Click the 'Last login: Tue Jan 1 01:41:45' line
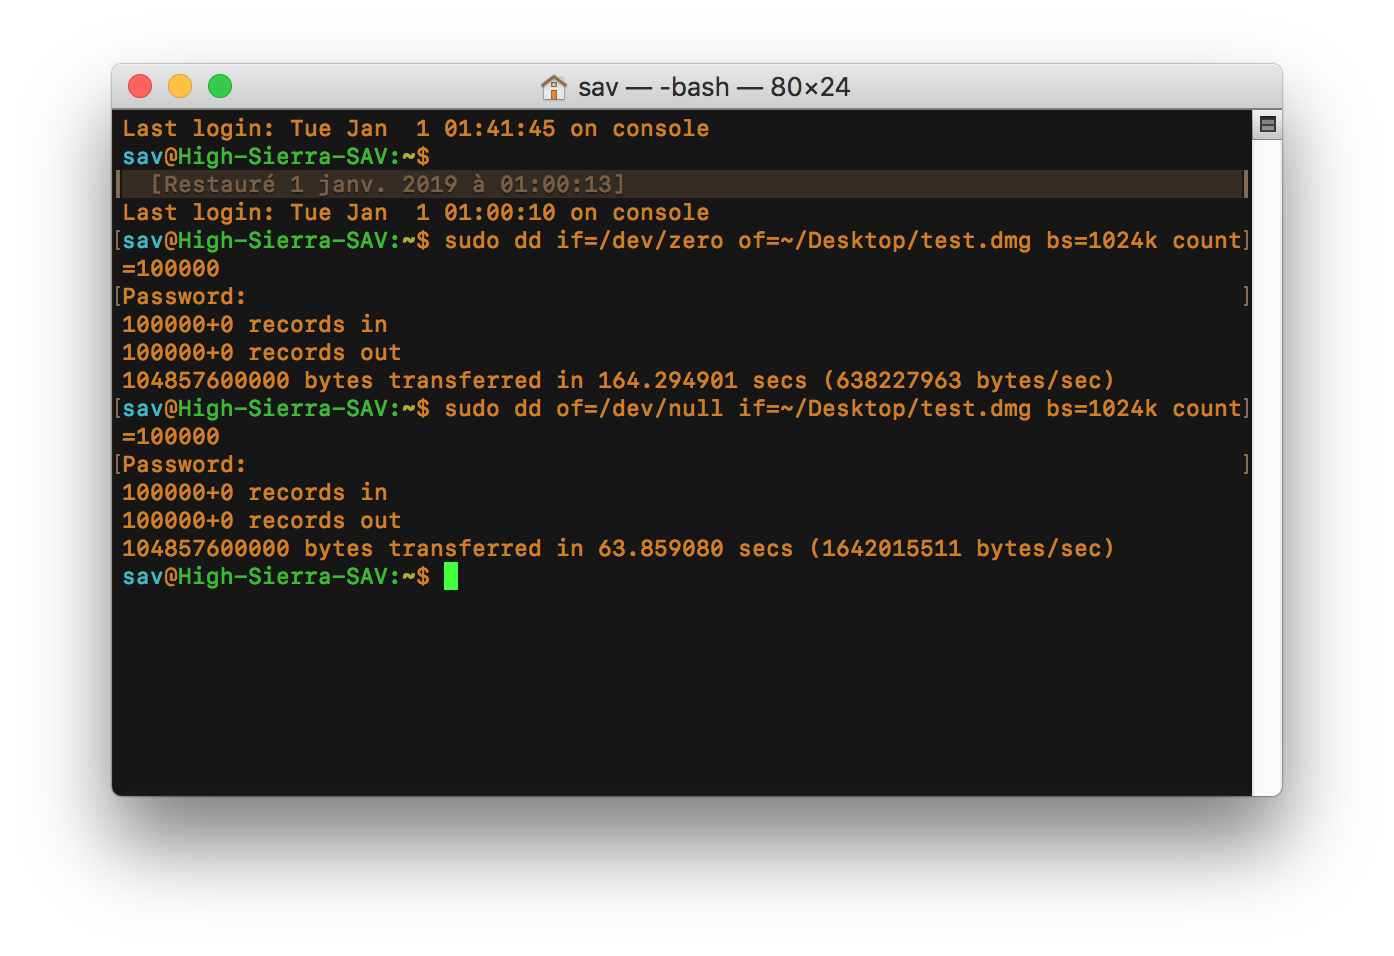This screenshot has height=956, width=1394. pyautogui.click(x=416, y=128)
